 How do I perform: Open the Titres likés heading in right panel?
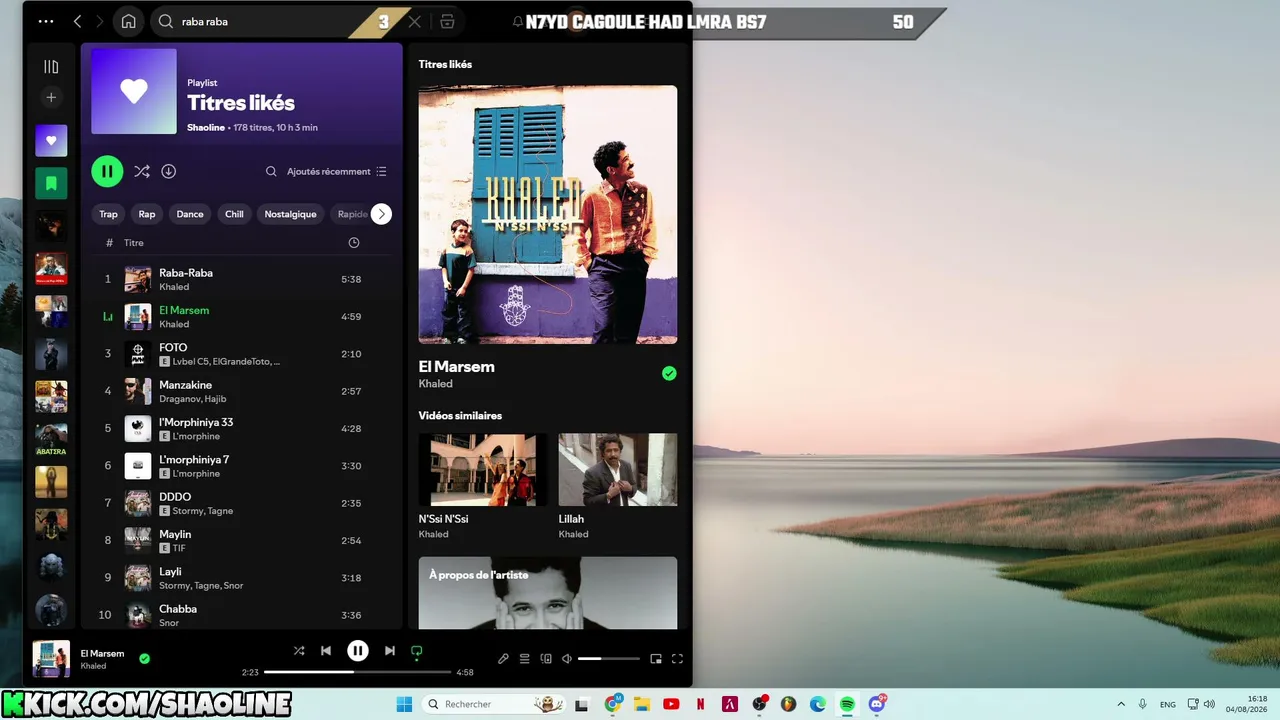(x=445, y=64)
